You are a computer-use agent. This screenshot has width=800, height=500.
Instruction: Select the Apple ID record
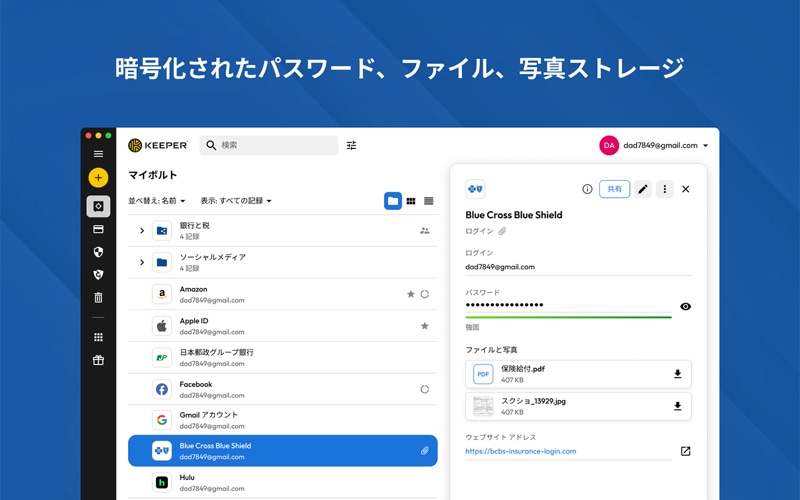point(283,326)
